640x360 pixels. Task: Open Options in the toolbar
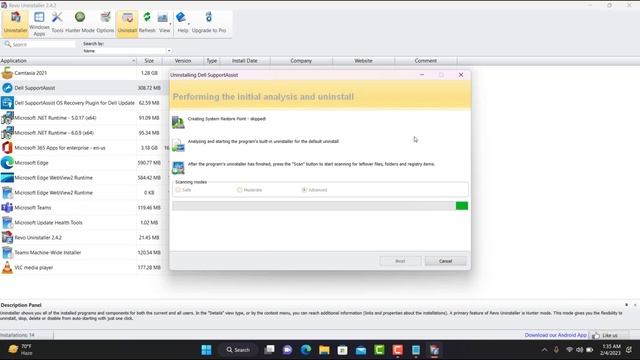pos(105,22)
